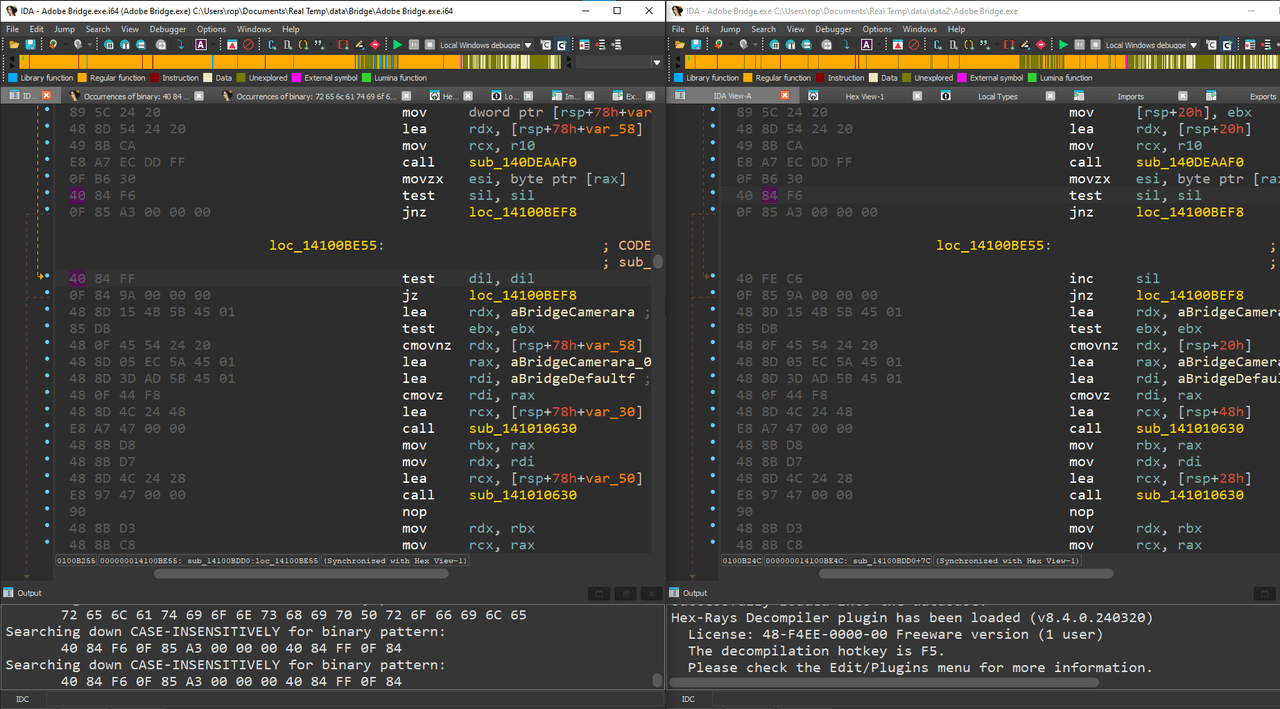
Task: Click the External symbol magenta swatch in right legend
Action: pos(962,77)
